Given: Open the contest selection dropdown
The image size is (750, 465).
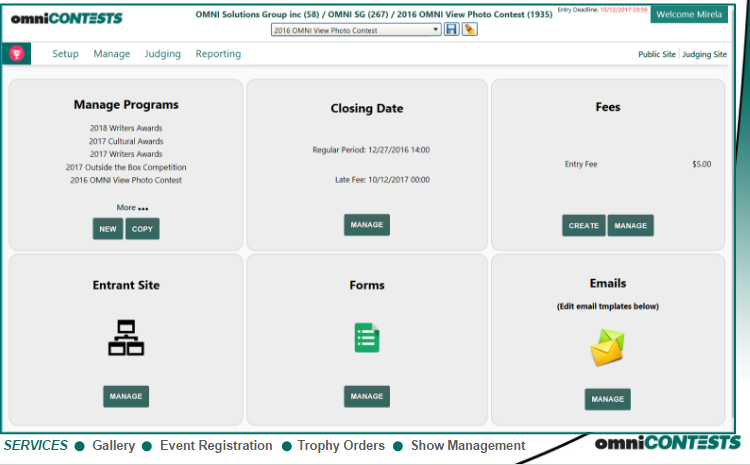Looking at the screenshot, I should pyautogui.click(x=356, y=30).
